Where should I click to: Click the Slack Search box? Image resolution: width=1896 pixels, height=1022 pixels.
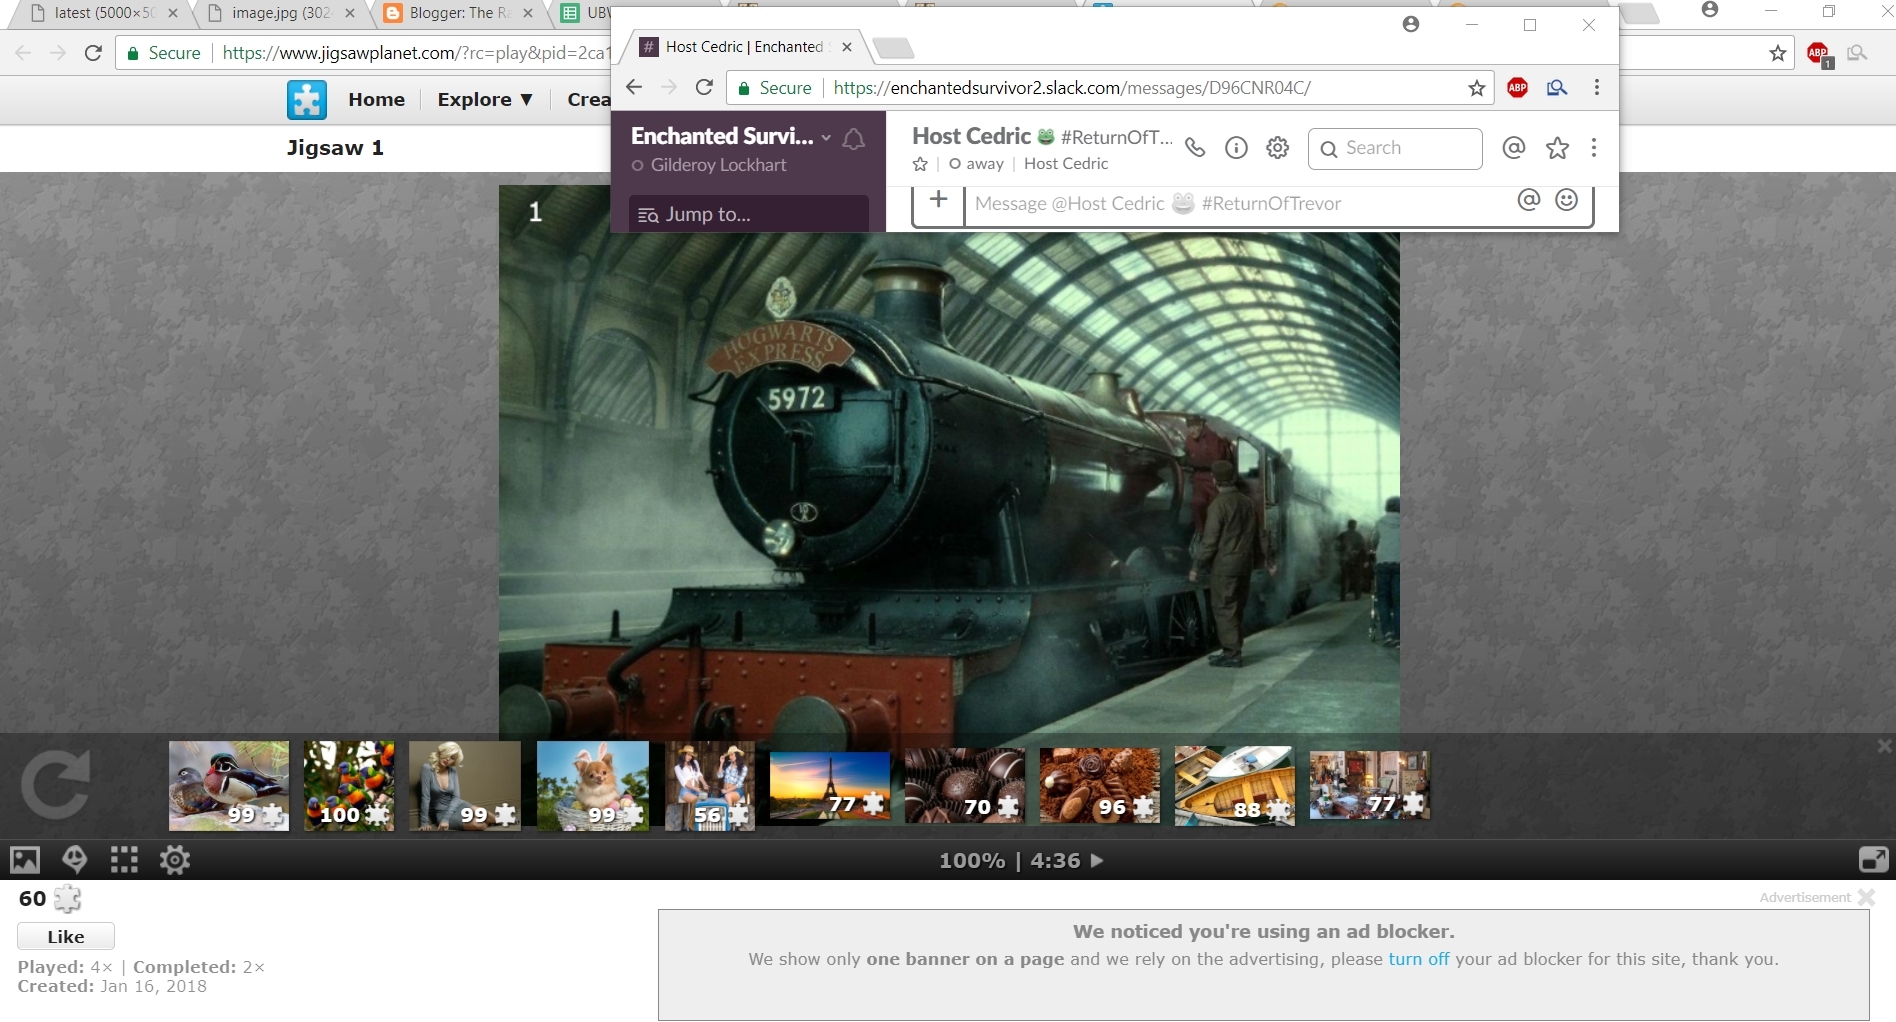point(1395,148)
